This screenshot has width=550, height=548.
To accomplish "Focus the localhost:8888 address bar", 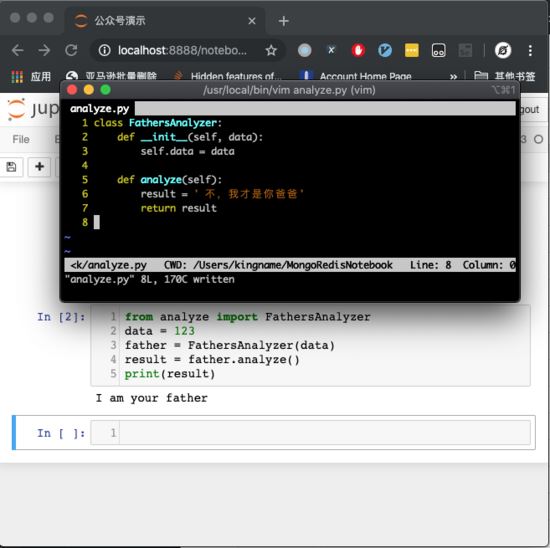I will [x=182, y=51].
